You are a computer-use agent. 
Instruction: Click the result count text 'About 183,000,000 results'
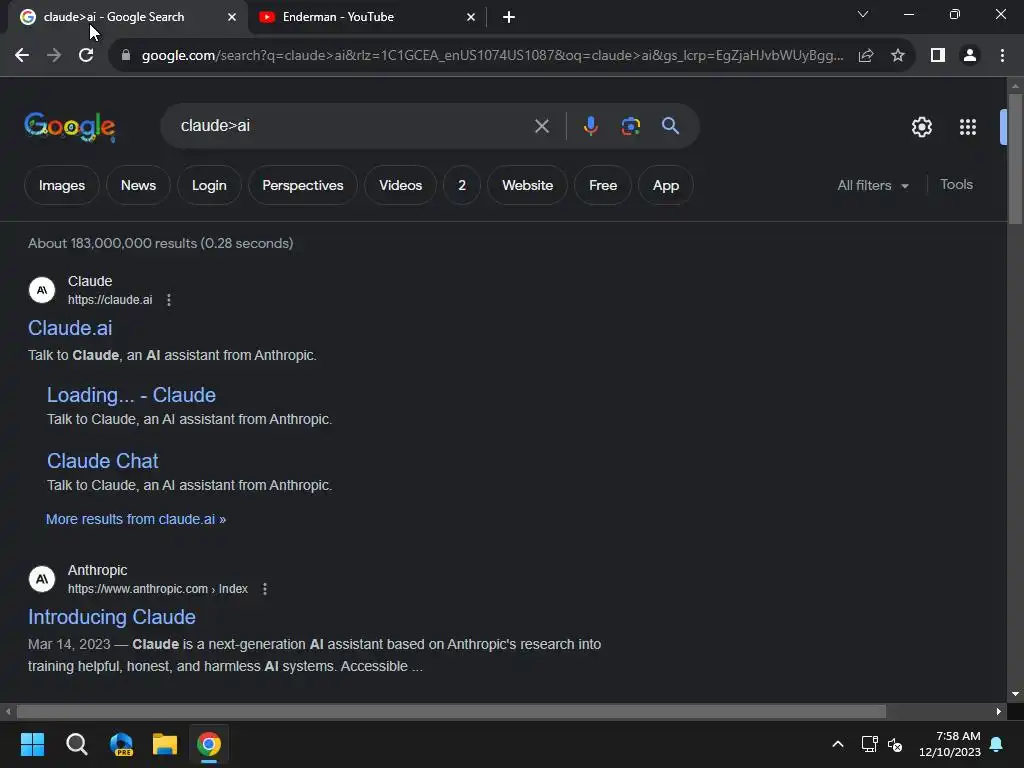[x=112, y=243]
